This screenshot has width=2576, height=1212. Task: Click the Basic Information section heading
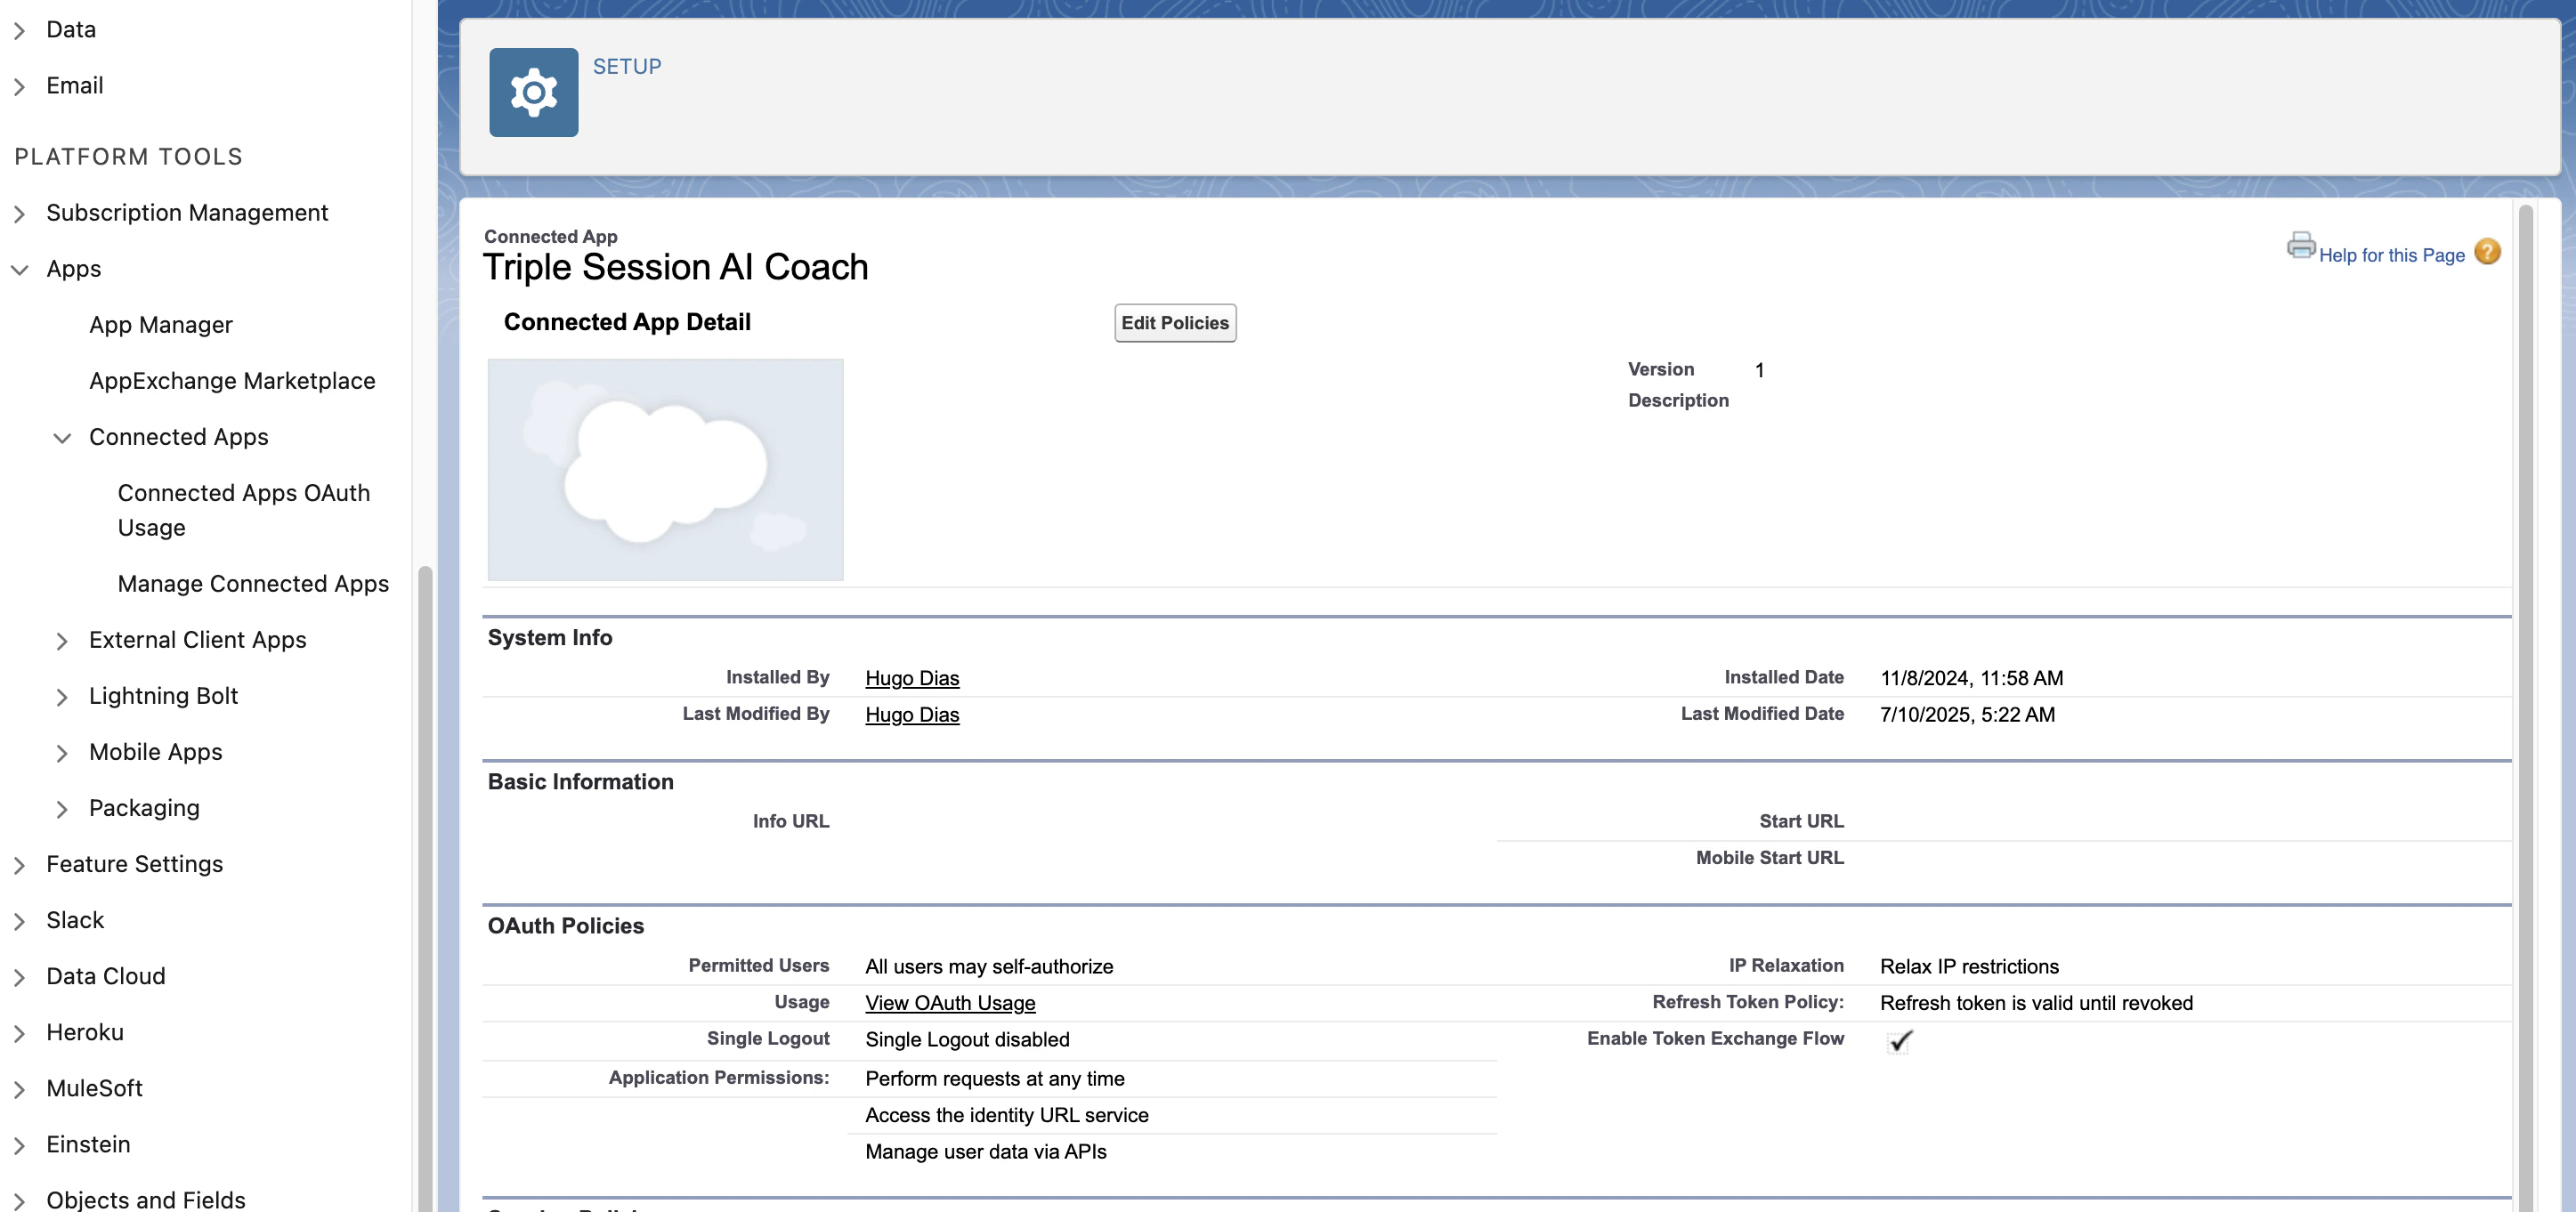(x=580, y=782)
